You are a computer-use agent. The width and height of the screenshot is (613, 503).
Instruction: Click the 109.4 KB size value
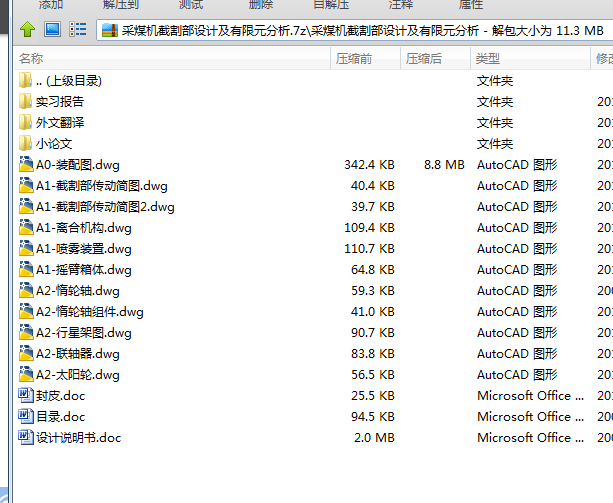click(369, 228)
